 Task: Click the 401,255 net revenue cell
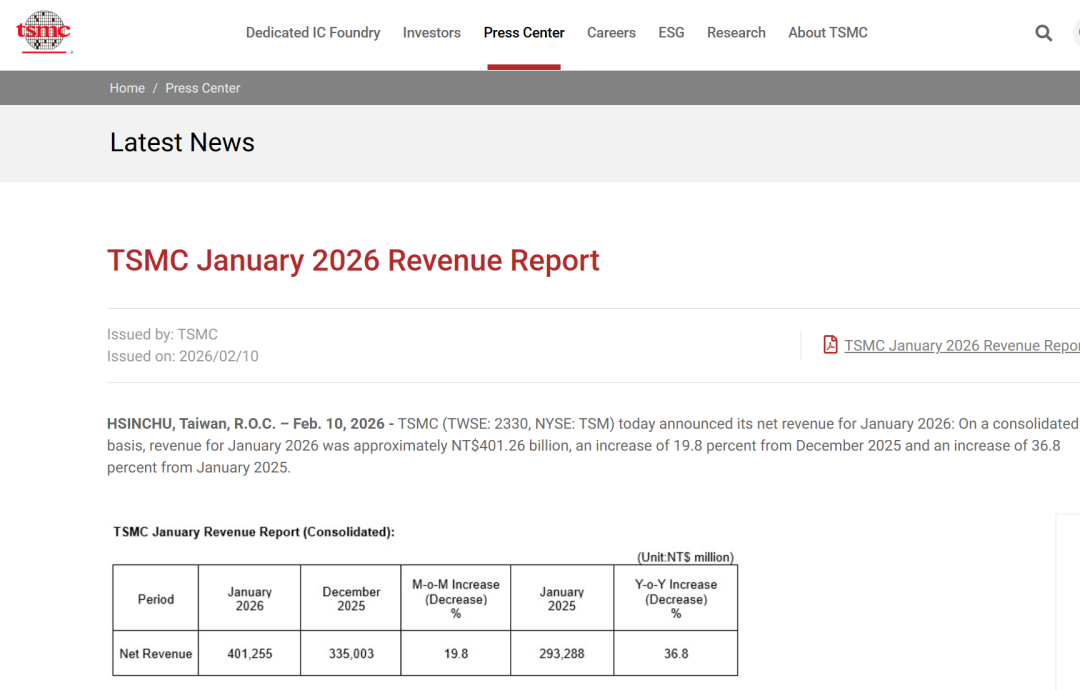point(249,654)
